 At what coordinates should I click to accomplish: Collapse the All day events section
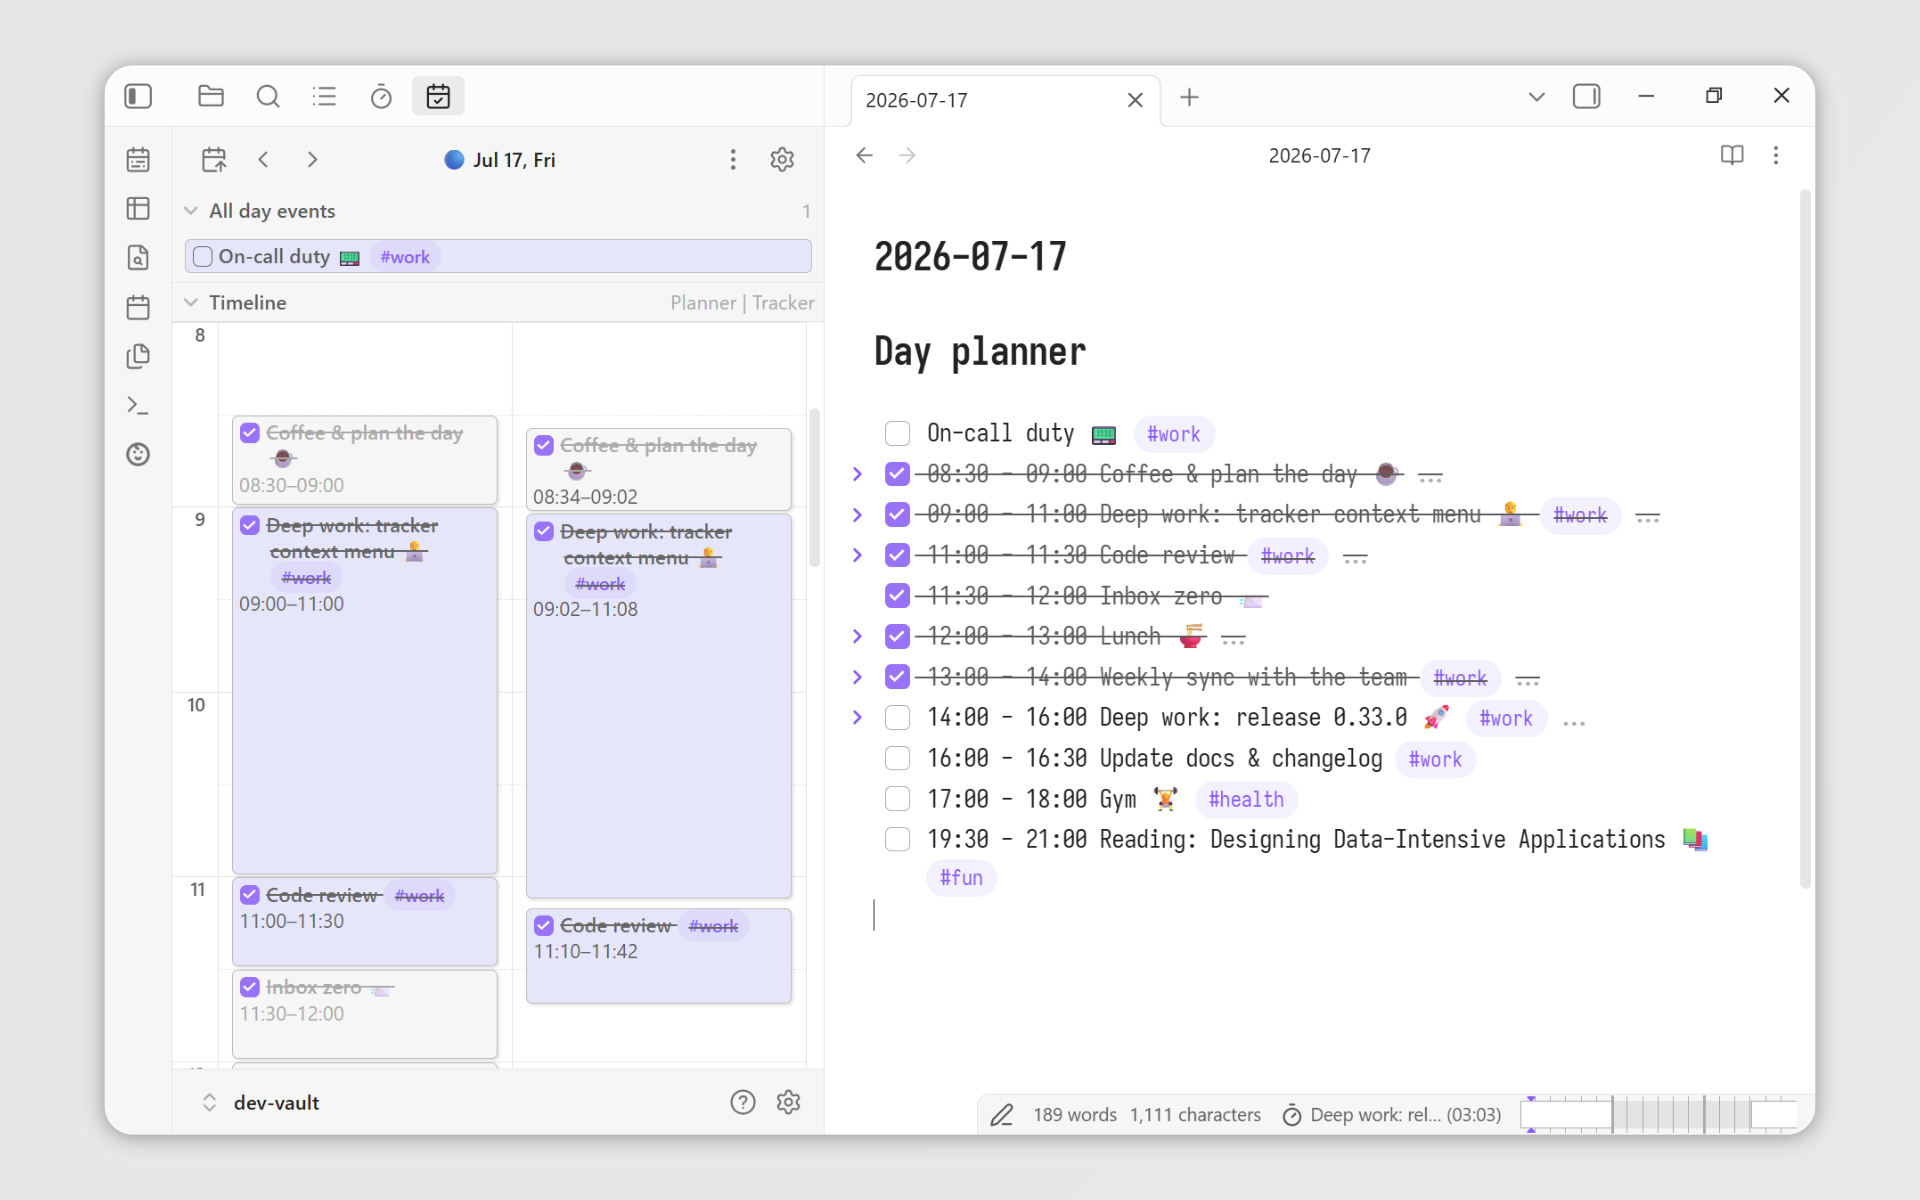[x=191, y=211]
